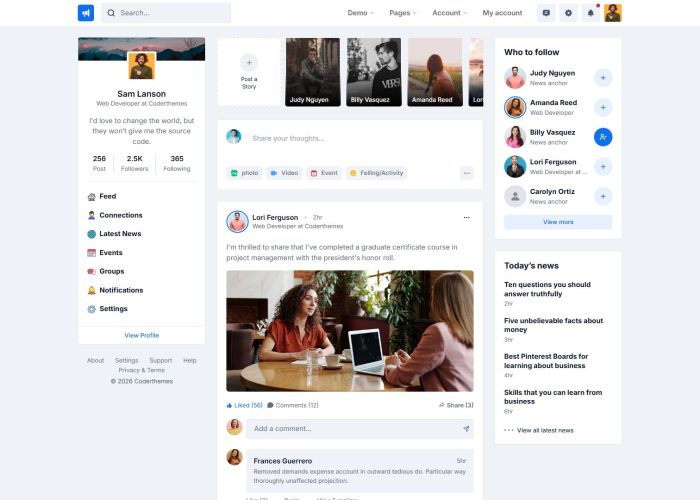Open the more options button in post composer
This screenshot has height=500, width=700.
coord(467,173)
